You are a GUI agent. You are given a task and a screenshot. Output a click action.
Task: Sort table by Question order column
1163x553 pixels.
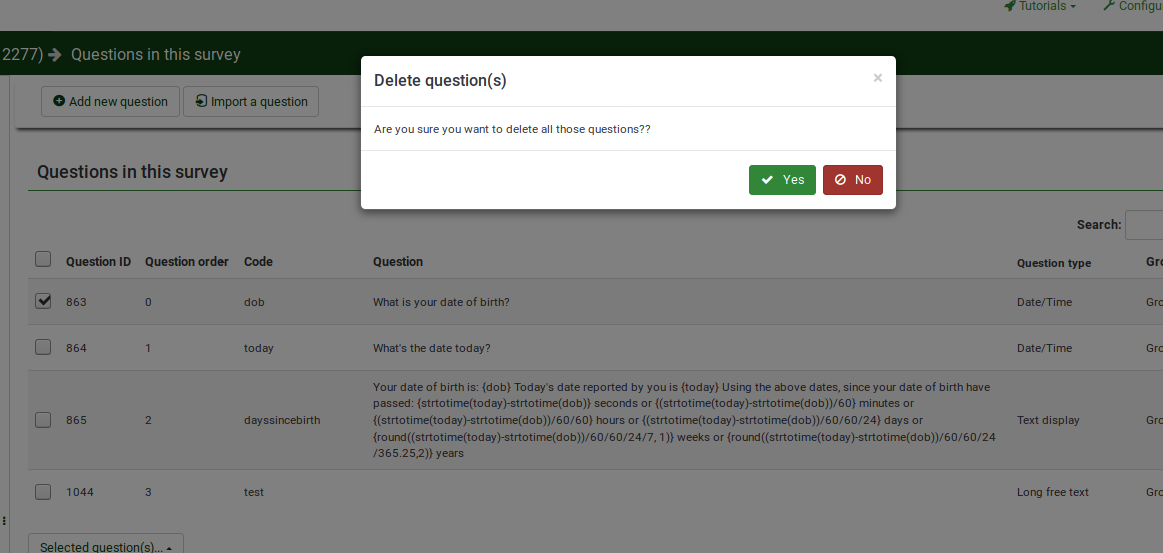pos(187,262)
